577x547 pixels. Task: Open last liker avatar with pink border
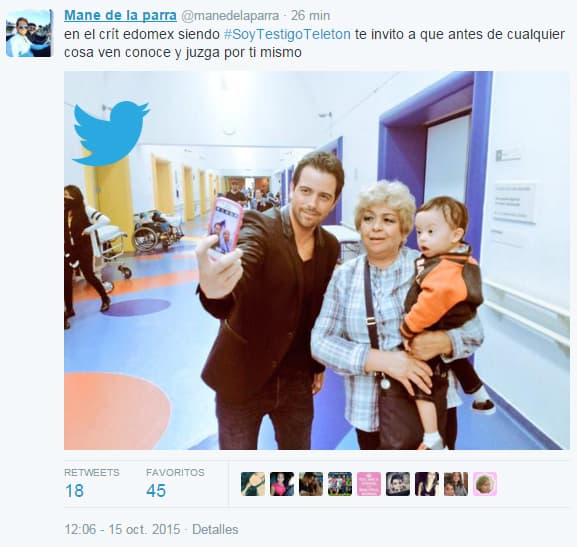click(x=485, y=484)
